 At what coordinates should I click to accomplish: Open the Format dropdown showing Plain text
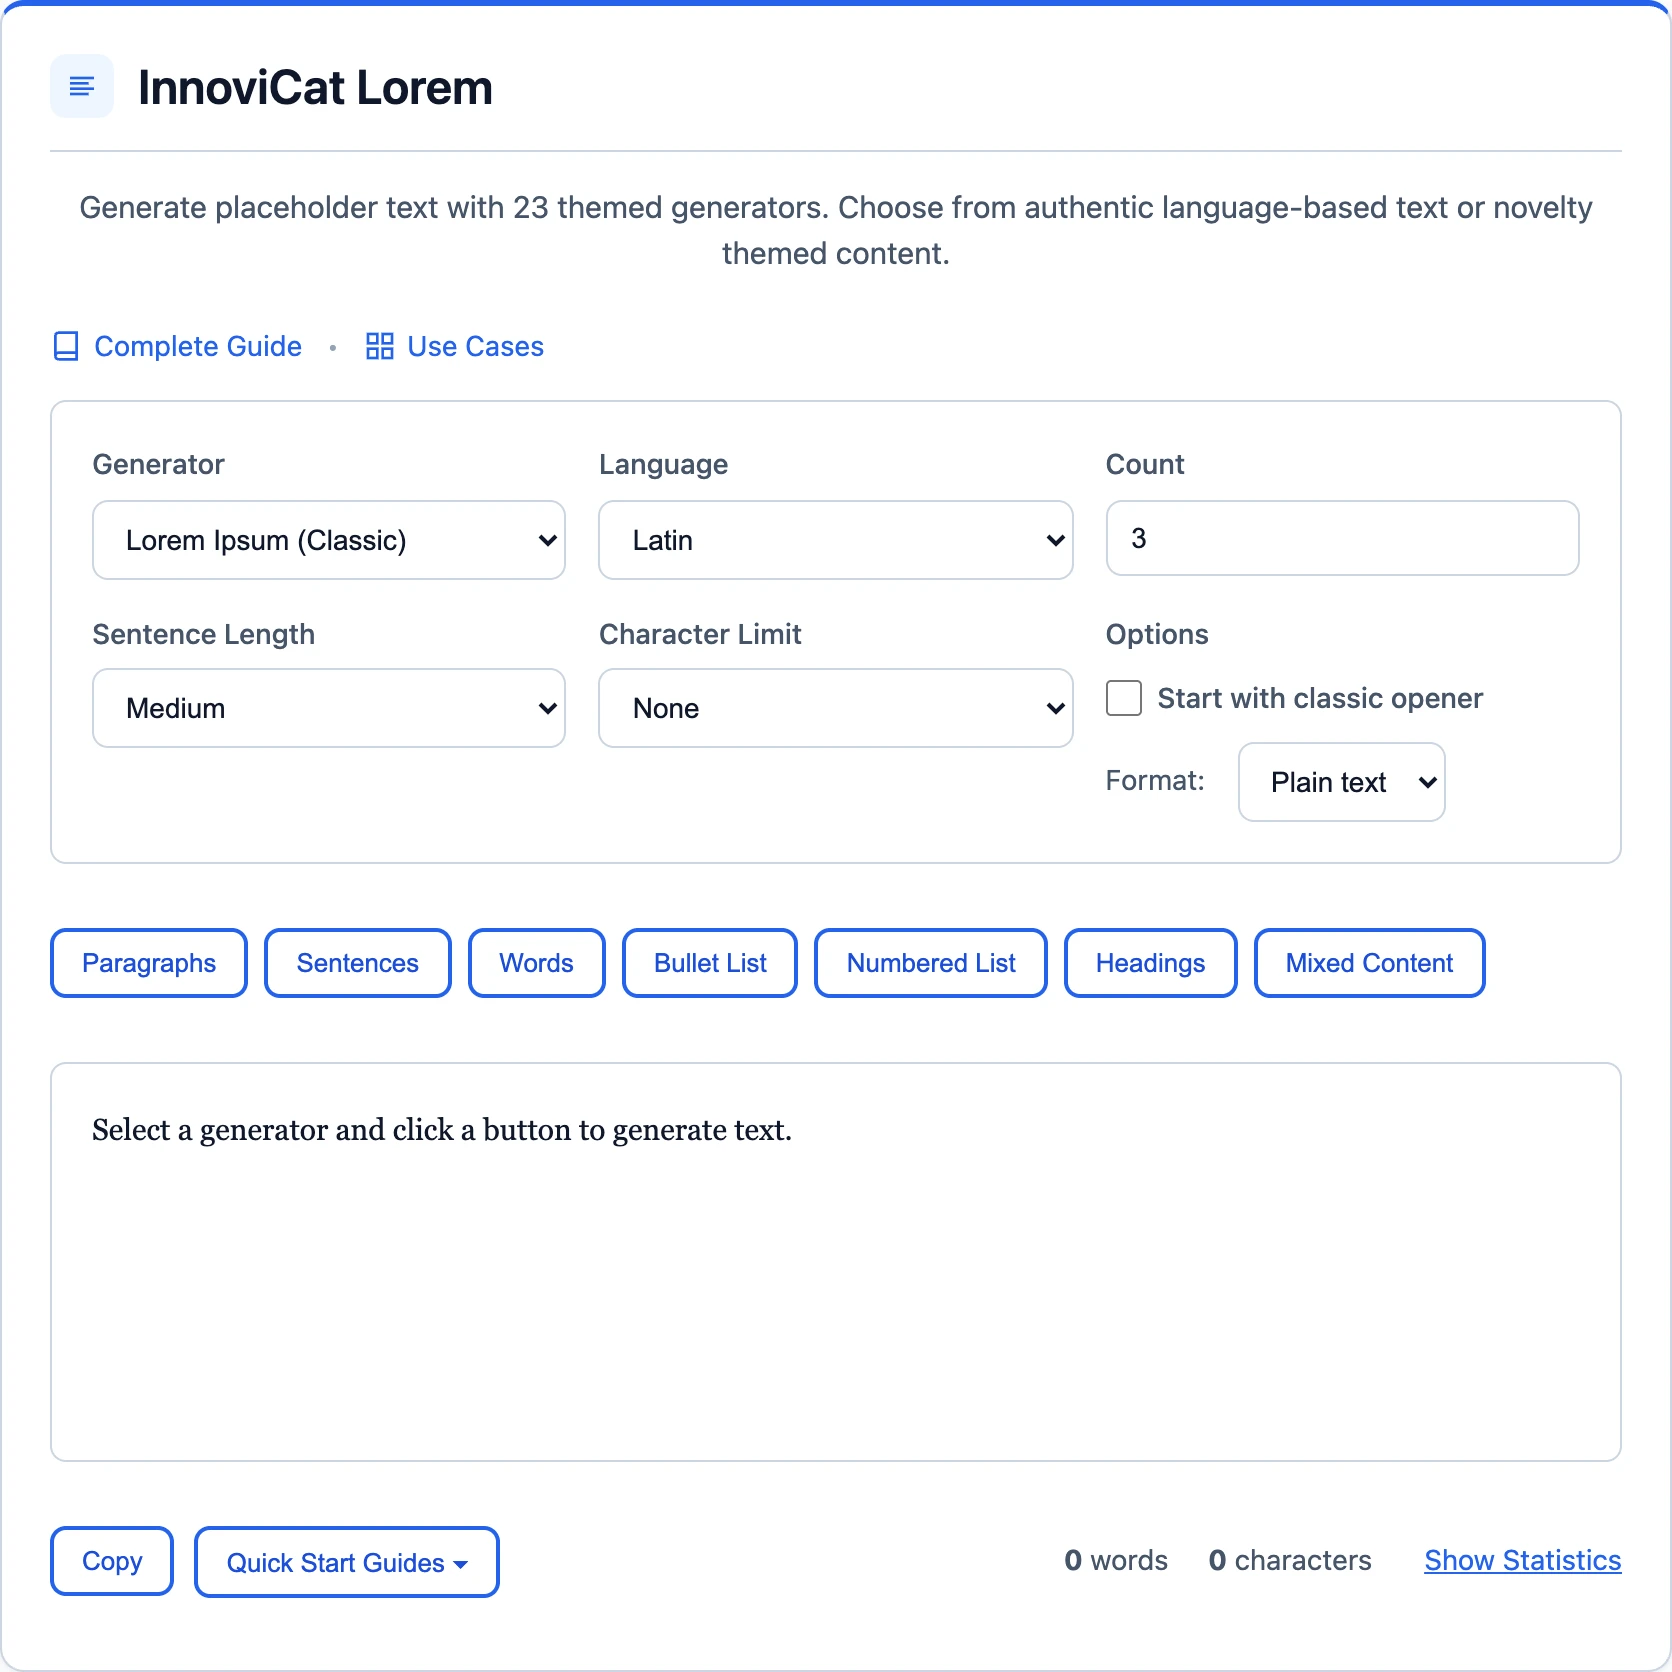coord(1342,782)
